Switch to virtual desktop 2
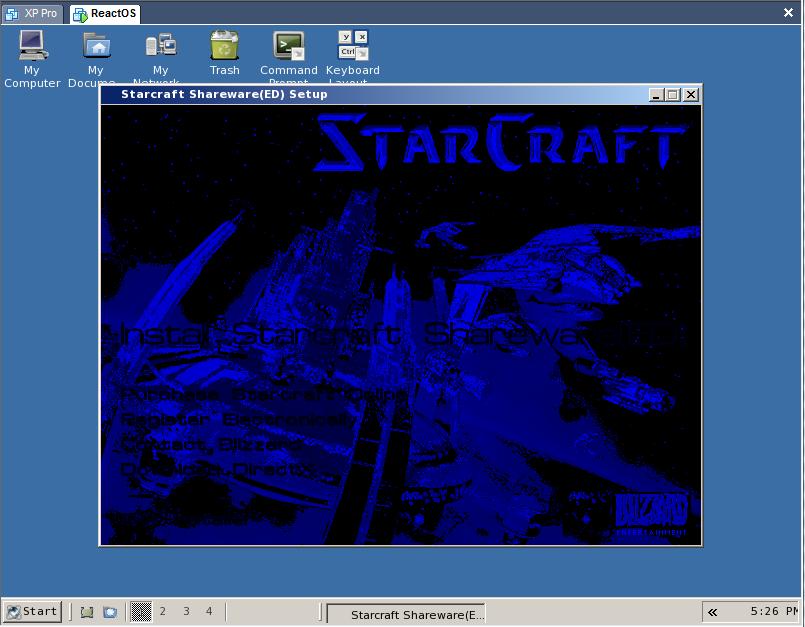Viewport: 805px width, 627px height. 163,612
